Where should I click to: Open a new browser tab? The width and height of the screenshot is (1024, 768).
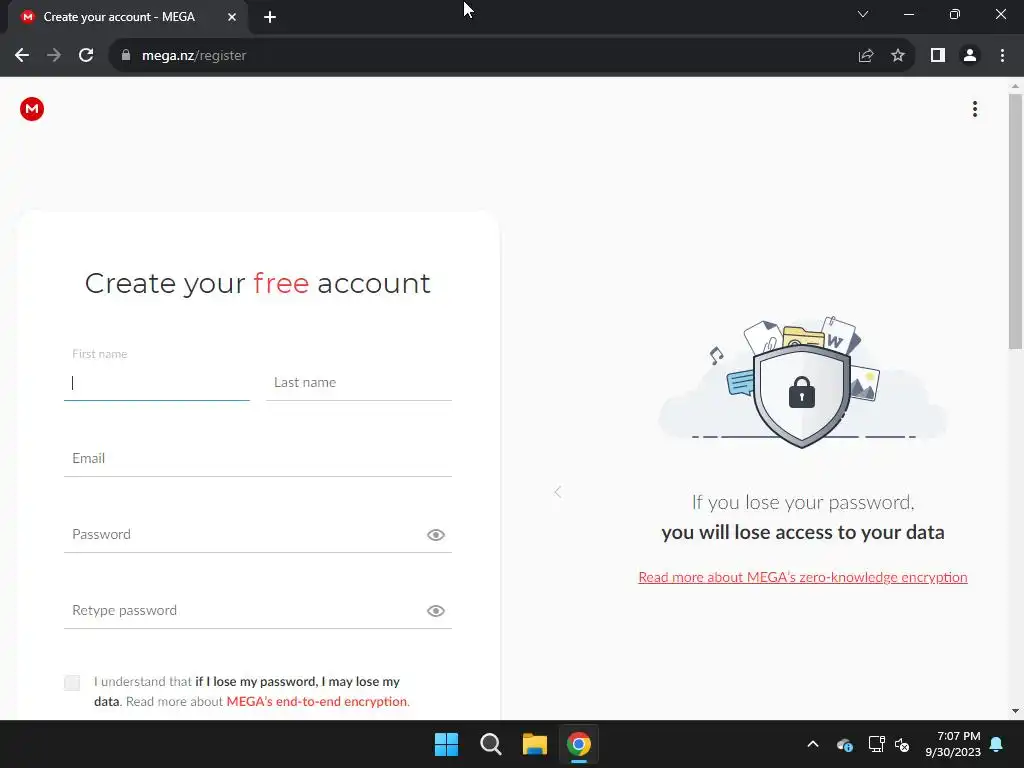point(270,17)
